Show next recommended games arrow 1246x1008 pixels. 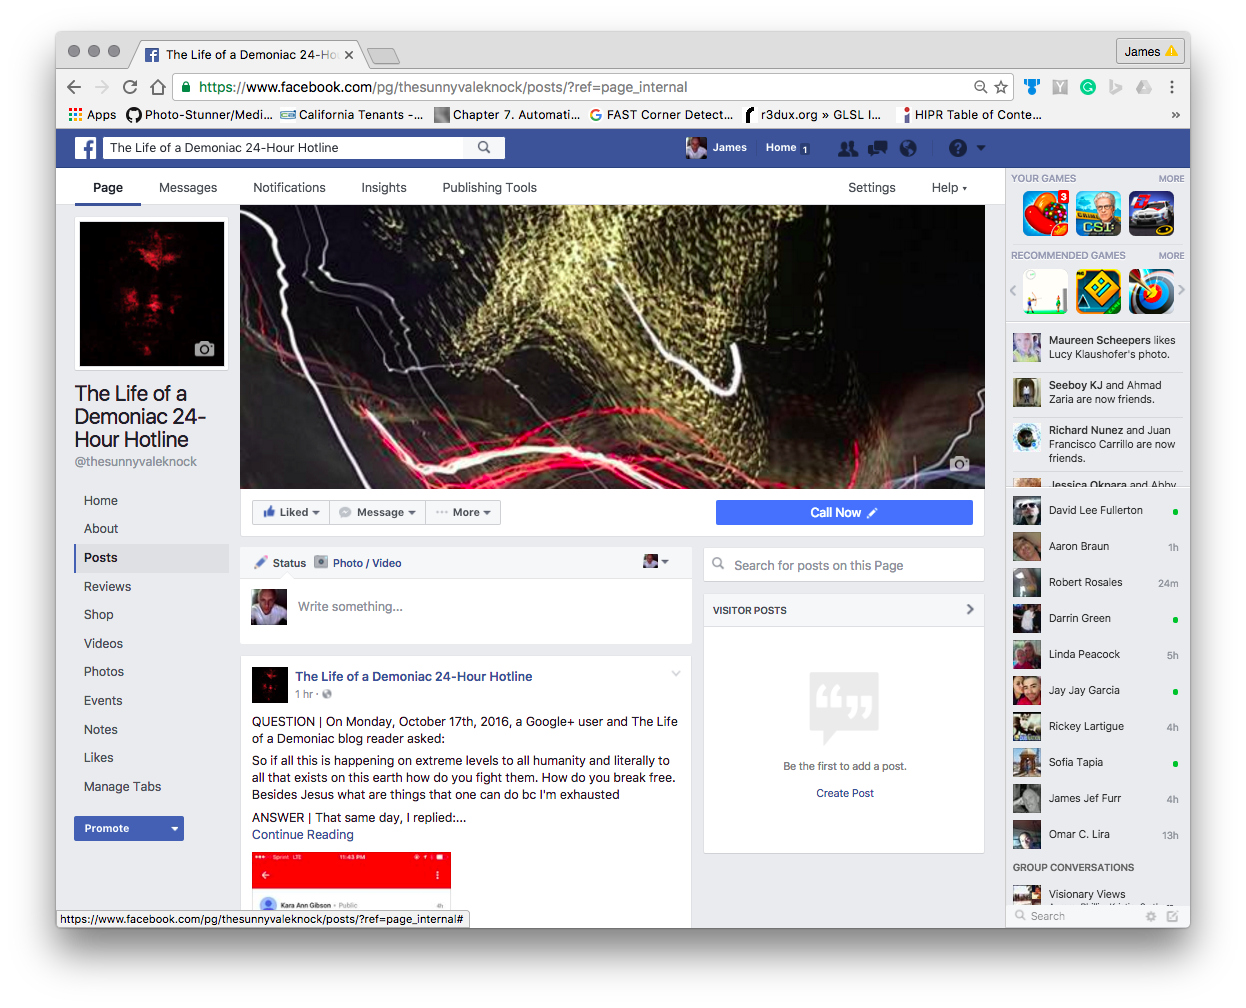click(x=1181, y=291)
